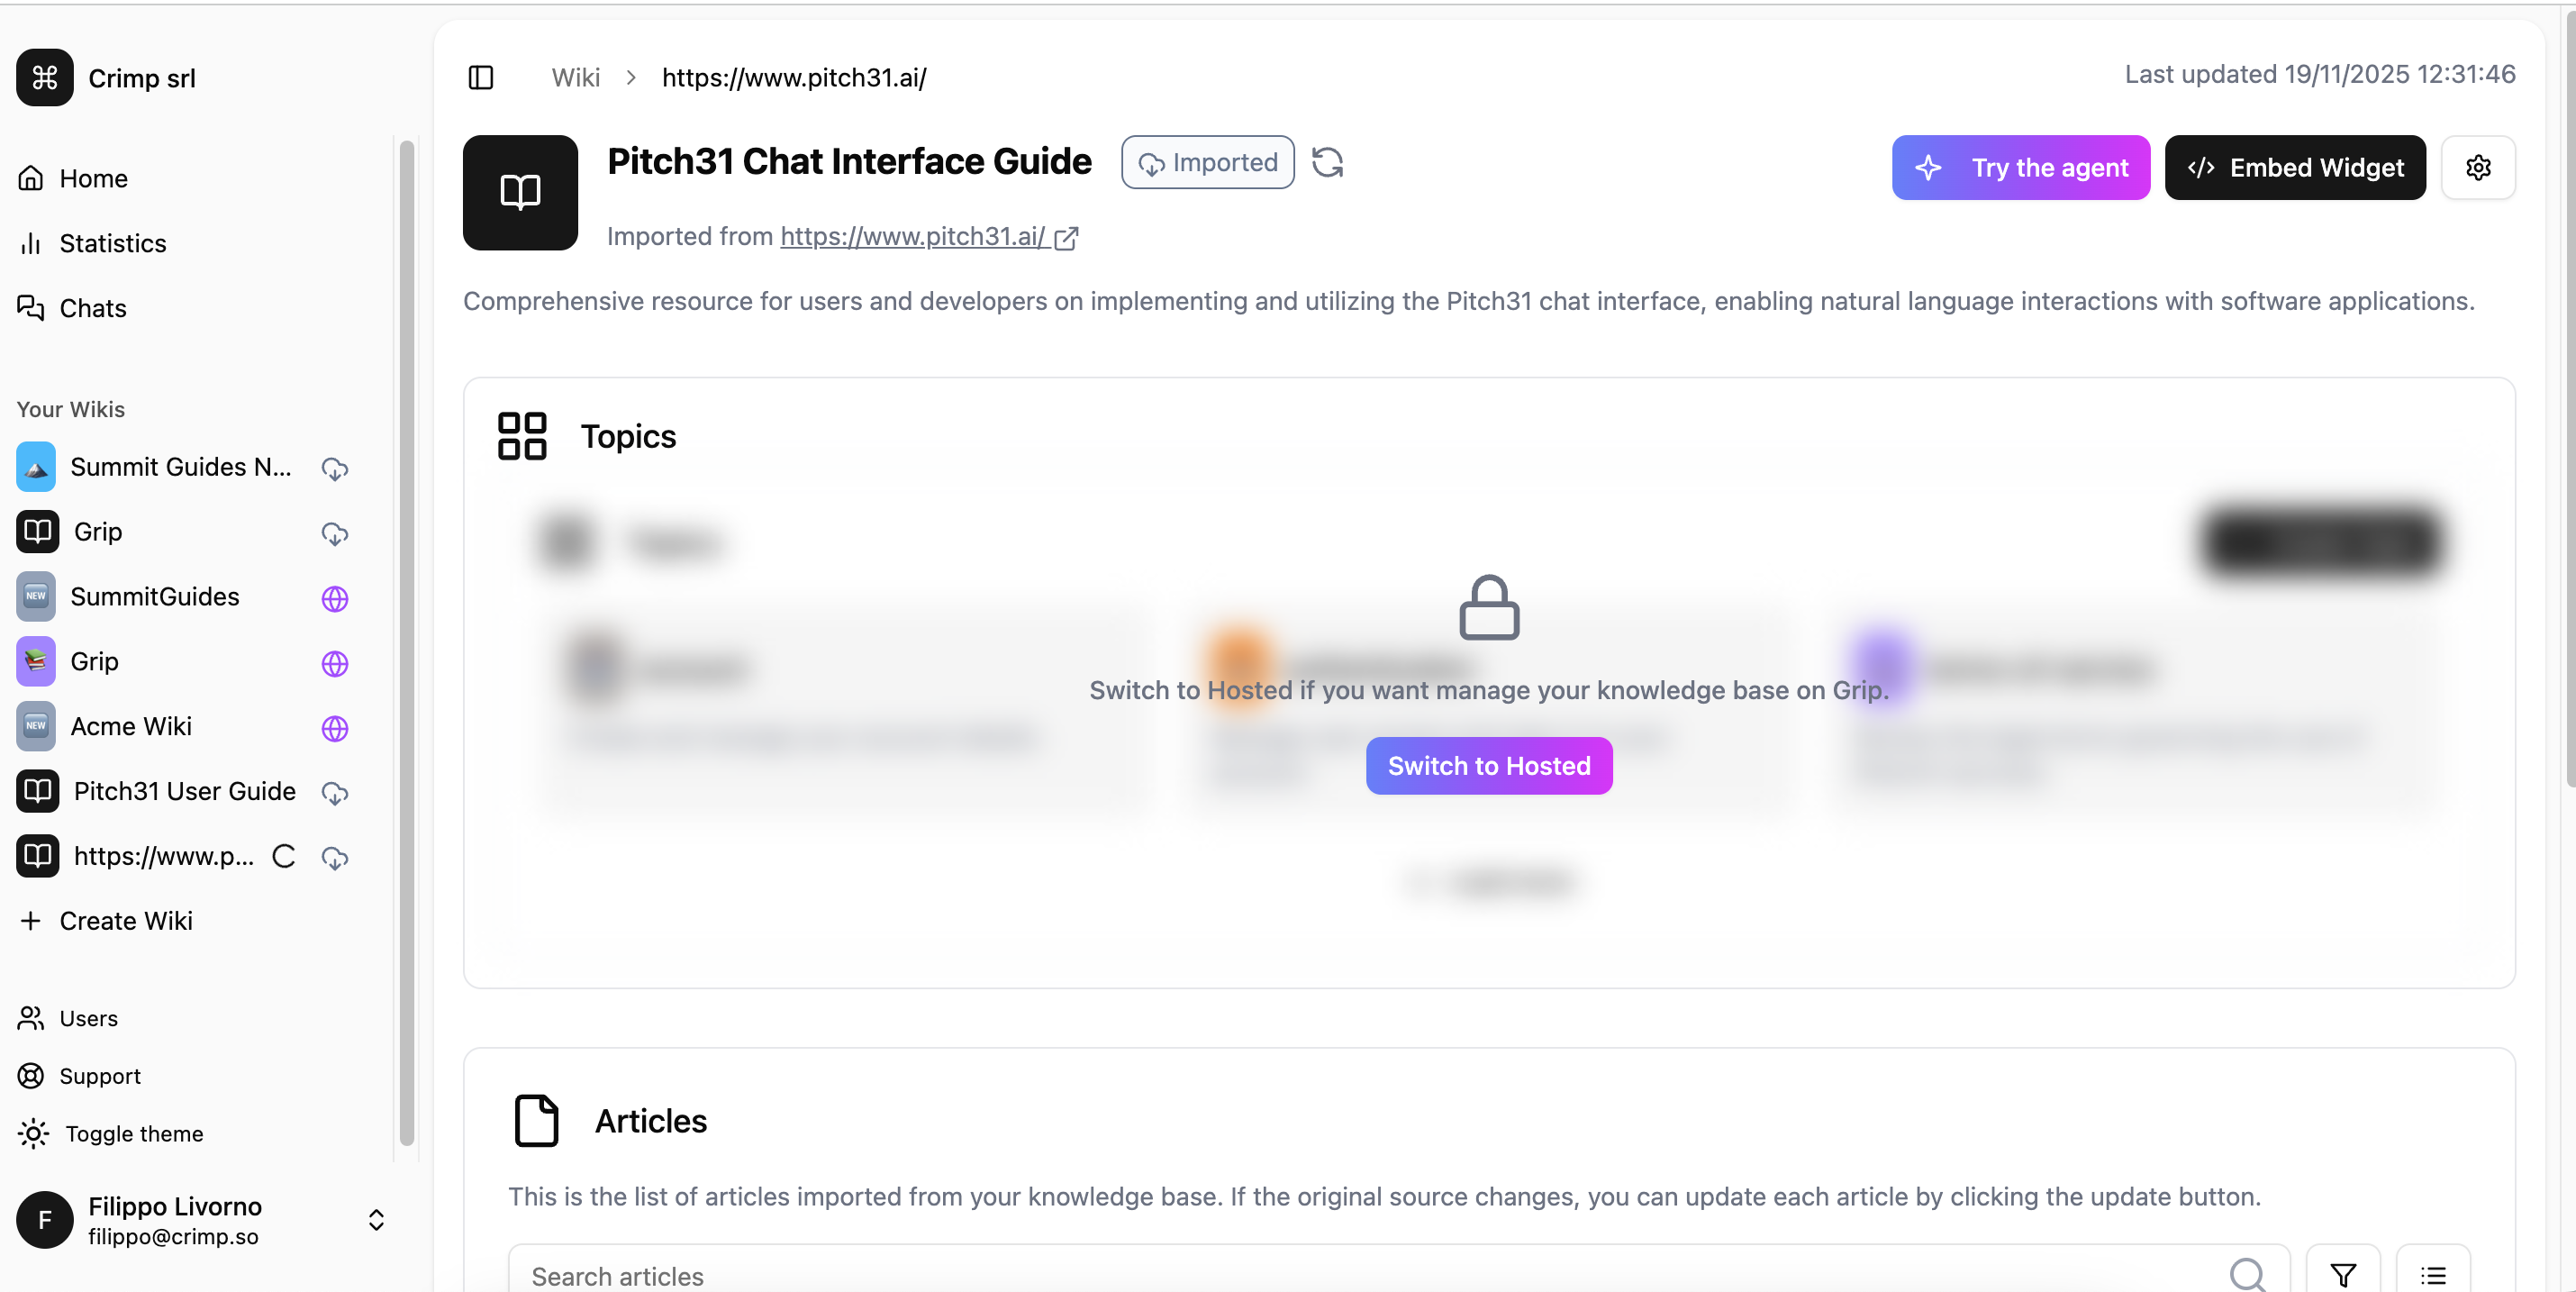
Task: Open the Crimp srl workspace switcher
Action: coord(141,78)
